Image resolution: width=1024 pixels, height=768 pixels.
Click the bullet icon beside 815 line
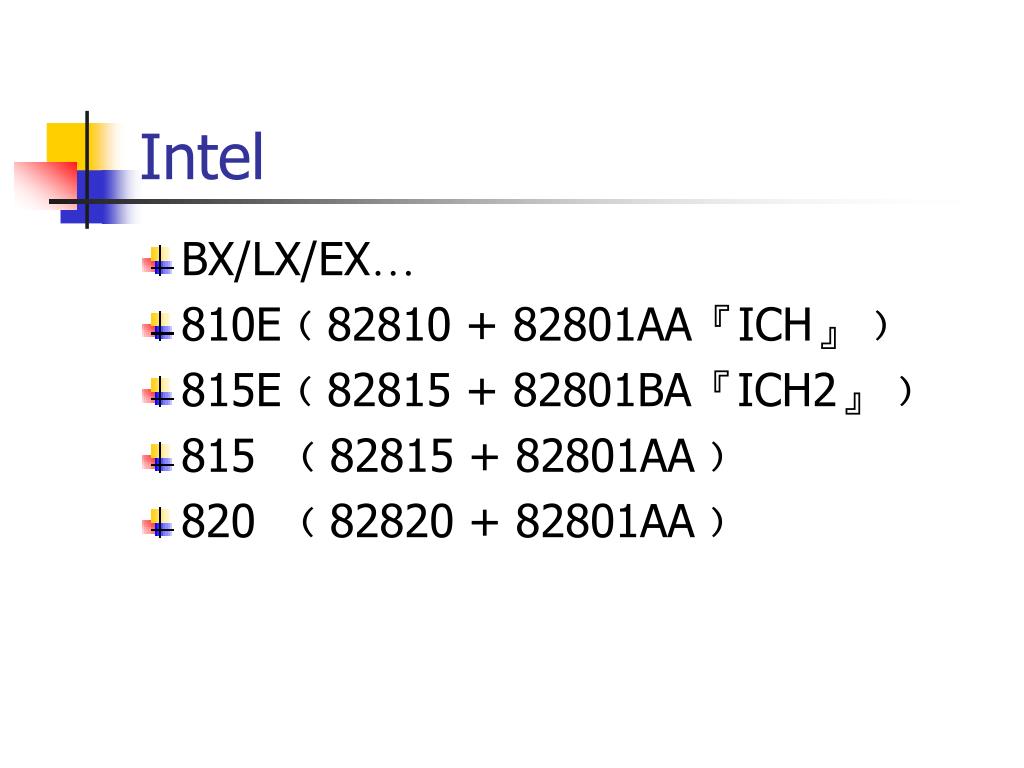coord(158,457)
